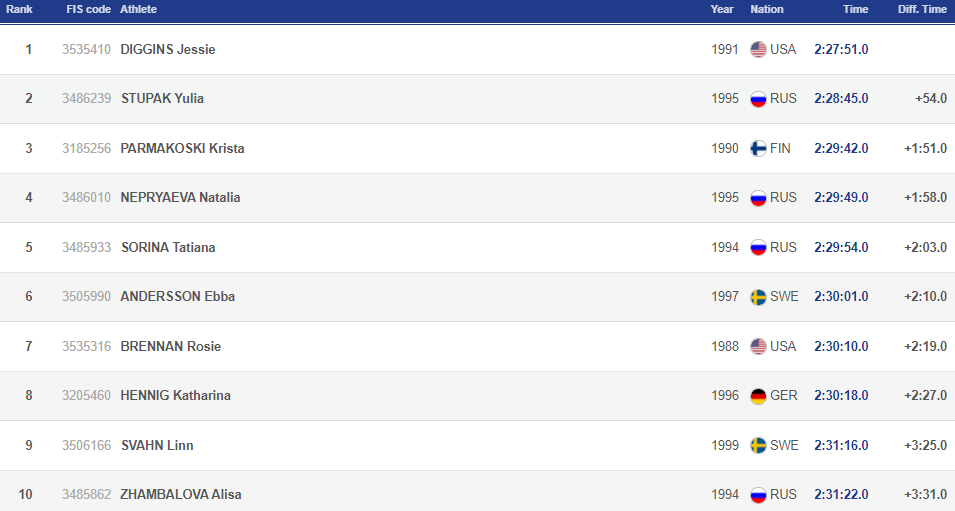Click the Russian flag in Yulia Stupak's row
Viewport: 955px width, 511px height.
click(758, 99)
